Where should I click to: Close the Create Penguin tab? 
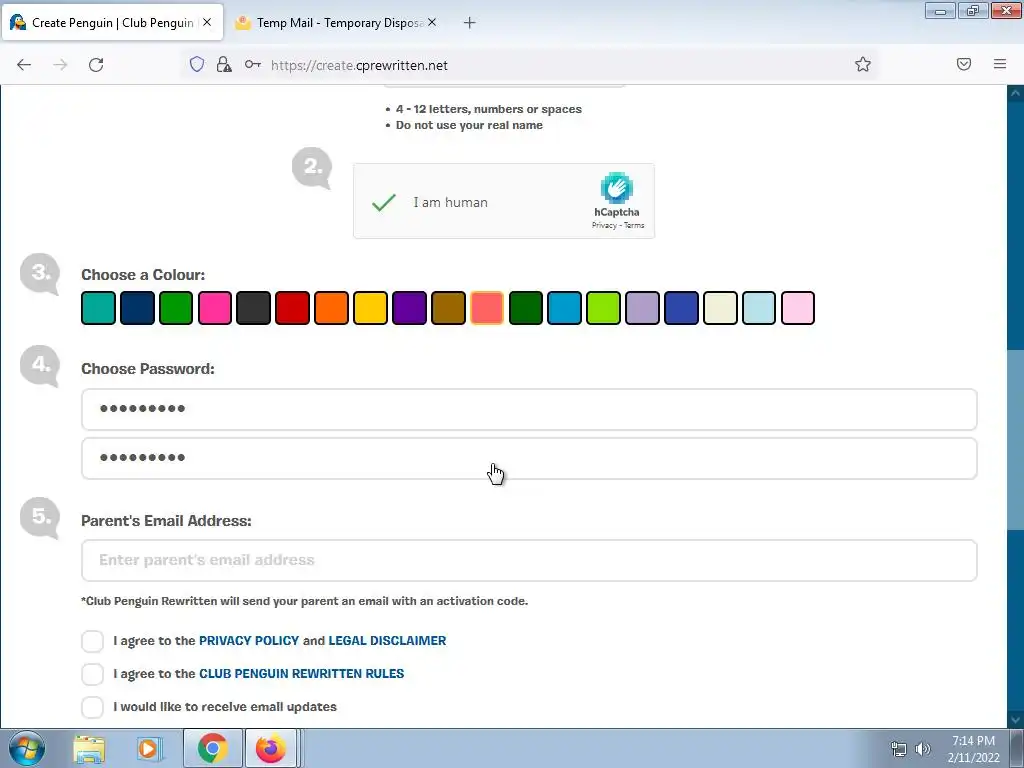click(x=207, y=22)
